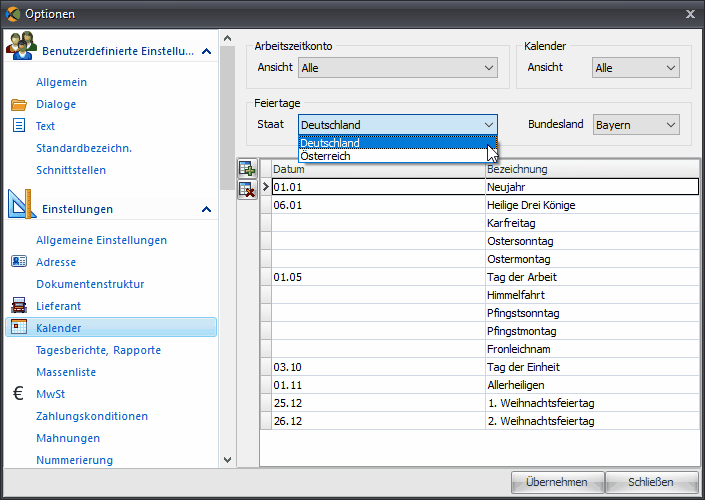The image size is (705, 500).
Task: Select the Ostersonntag row
Action: 480,241
